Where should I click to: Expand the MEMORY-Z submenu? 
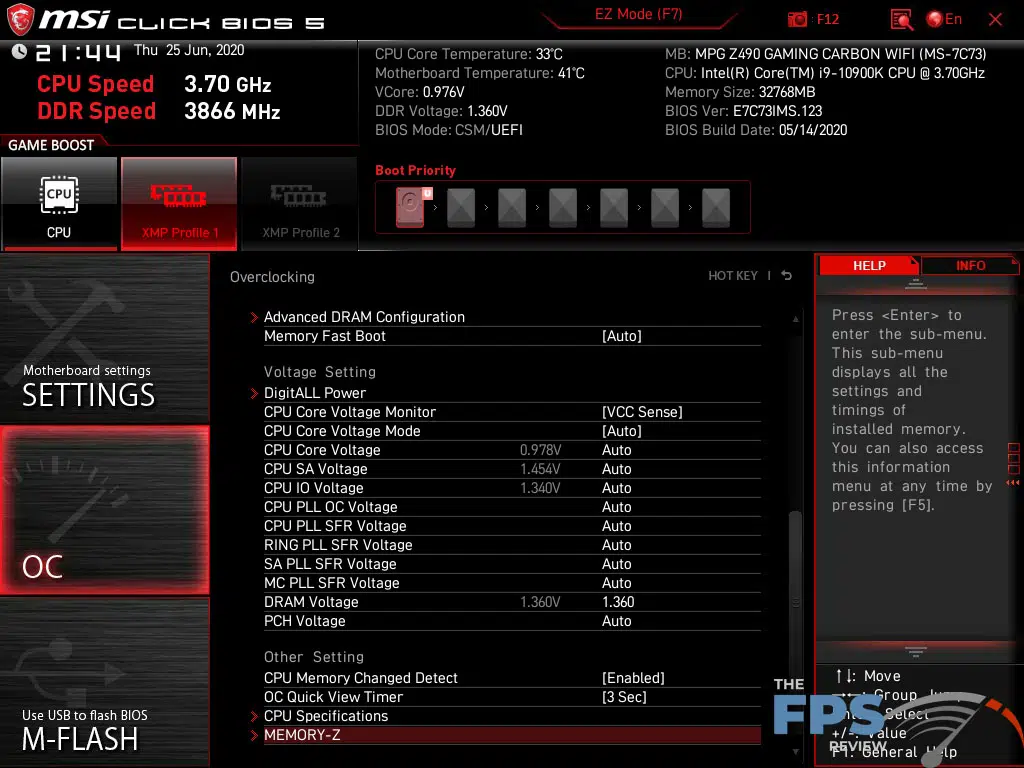pyautogui.click(x=512, y=735)
